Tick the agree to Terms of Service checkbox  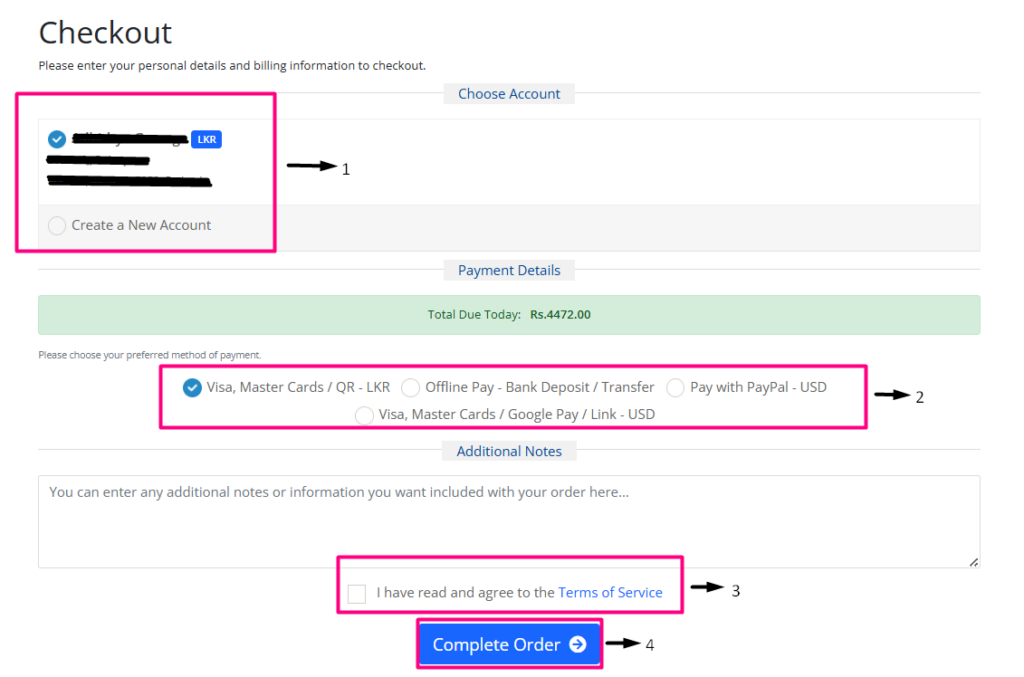357,594
